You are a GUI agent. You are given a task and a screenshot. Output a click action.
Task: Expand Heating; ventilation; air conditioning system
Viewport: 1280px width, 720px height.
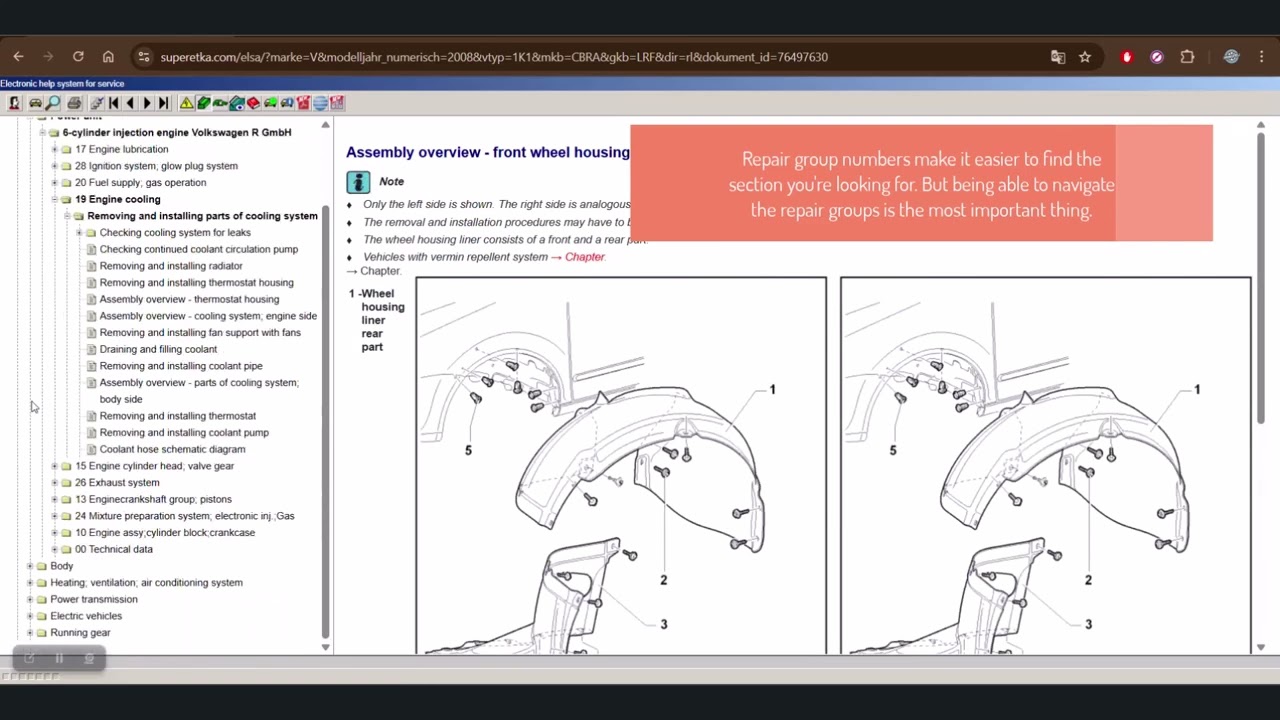point(30,583)
